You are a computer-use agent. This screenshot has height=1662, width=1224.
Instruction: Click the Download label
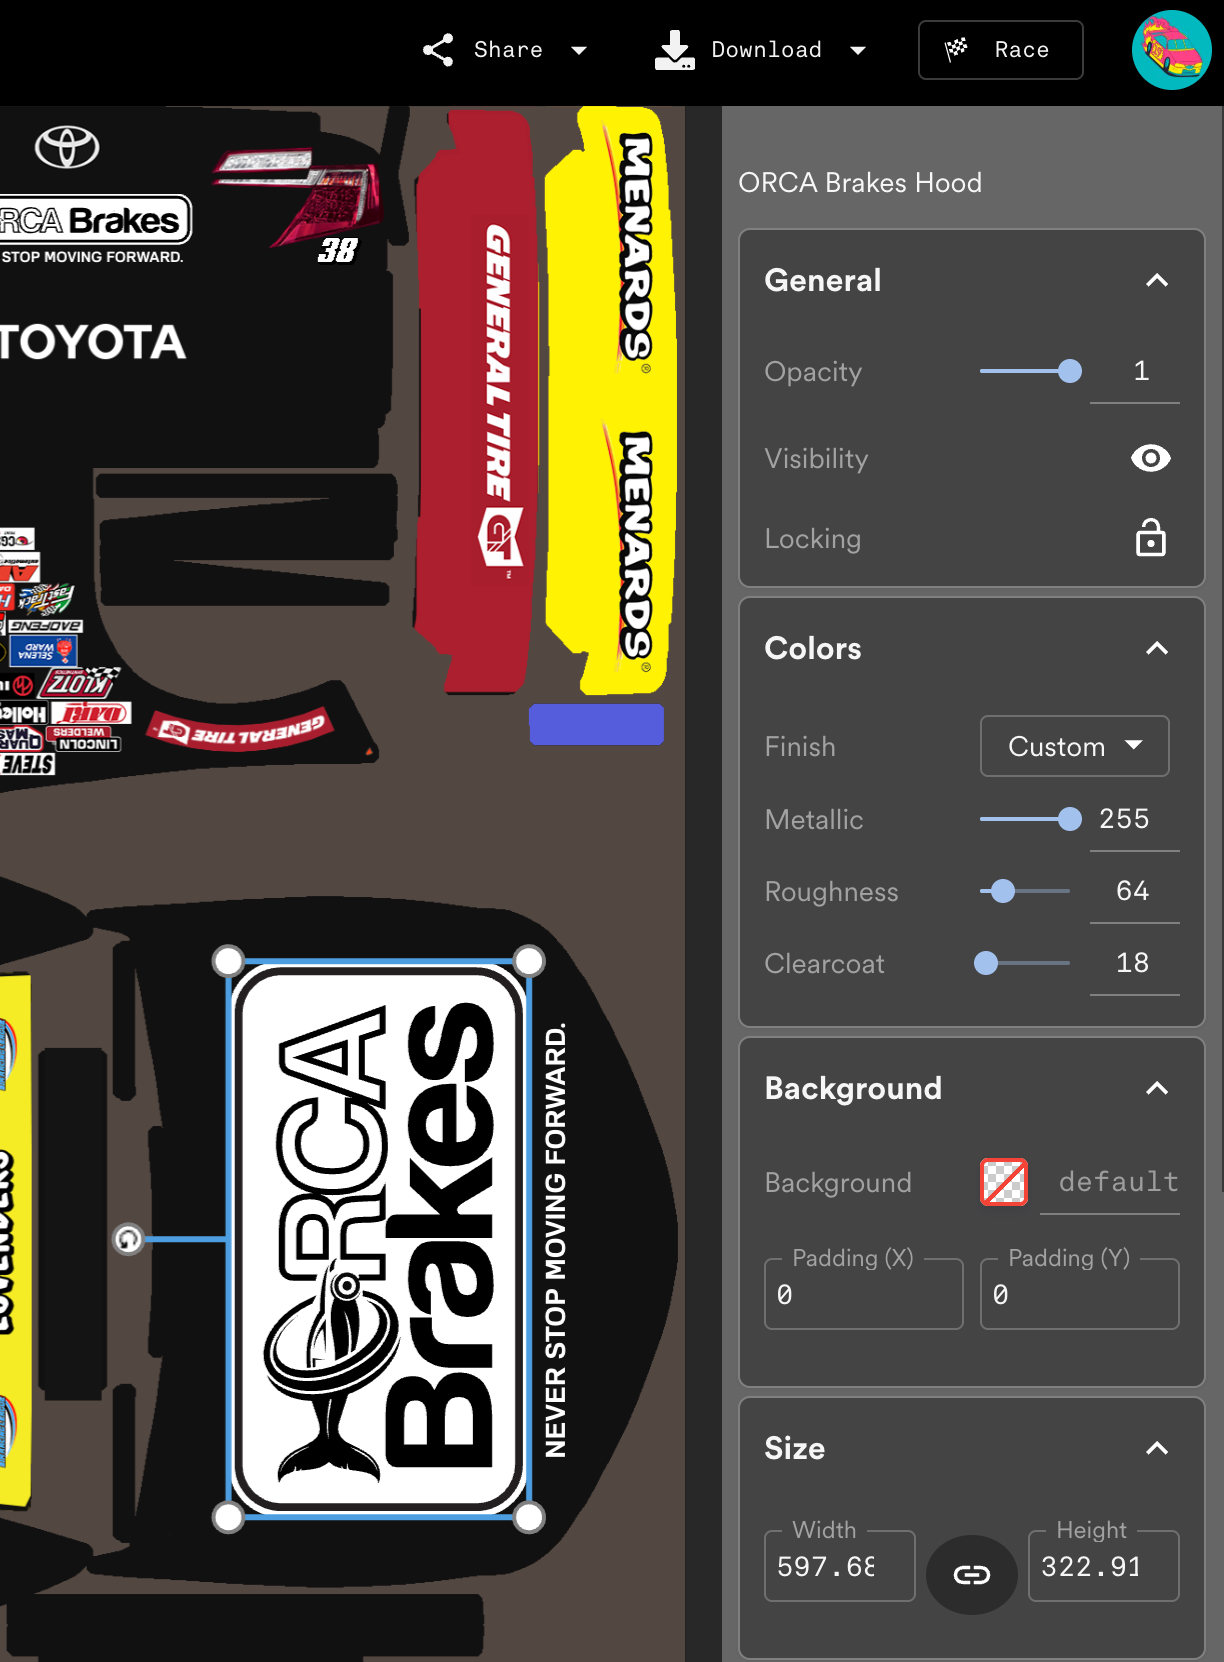766,50
